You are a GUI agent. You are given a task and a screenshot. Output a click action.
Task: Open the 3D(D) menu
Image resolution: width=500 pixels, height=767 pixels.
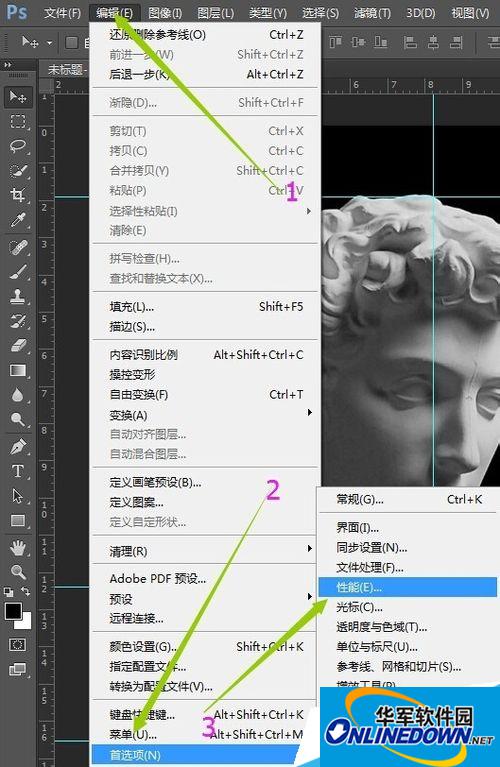pos(421,13)
